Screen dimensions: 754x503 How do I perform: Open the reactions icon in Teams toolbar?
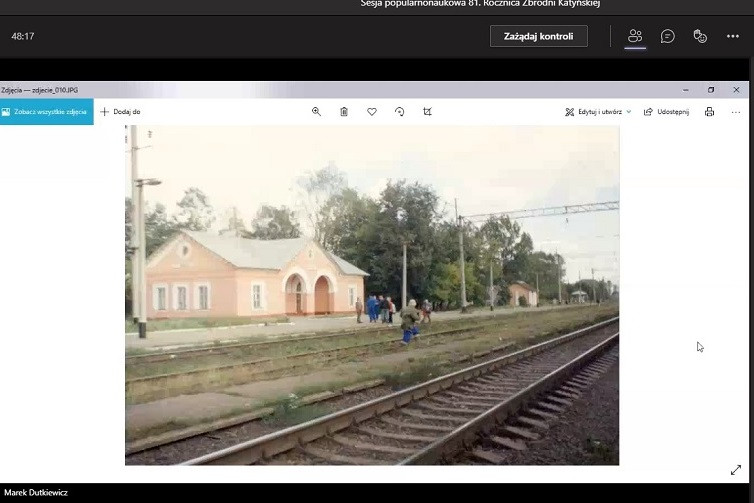point(700,36)
